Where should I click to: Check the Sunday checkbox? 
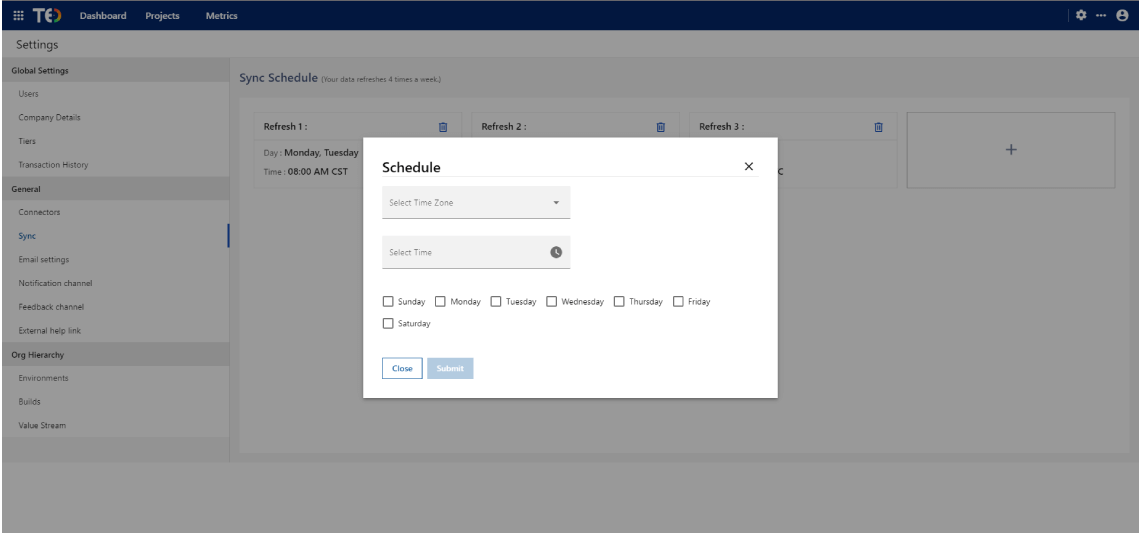tap(388, 301)
